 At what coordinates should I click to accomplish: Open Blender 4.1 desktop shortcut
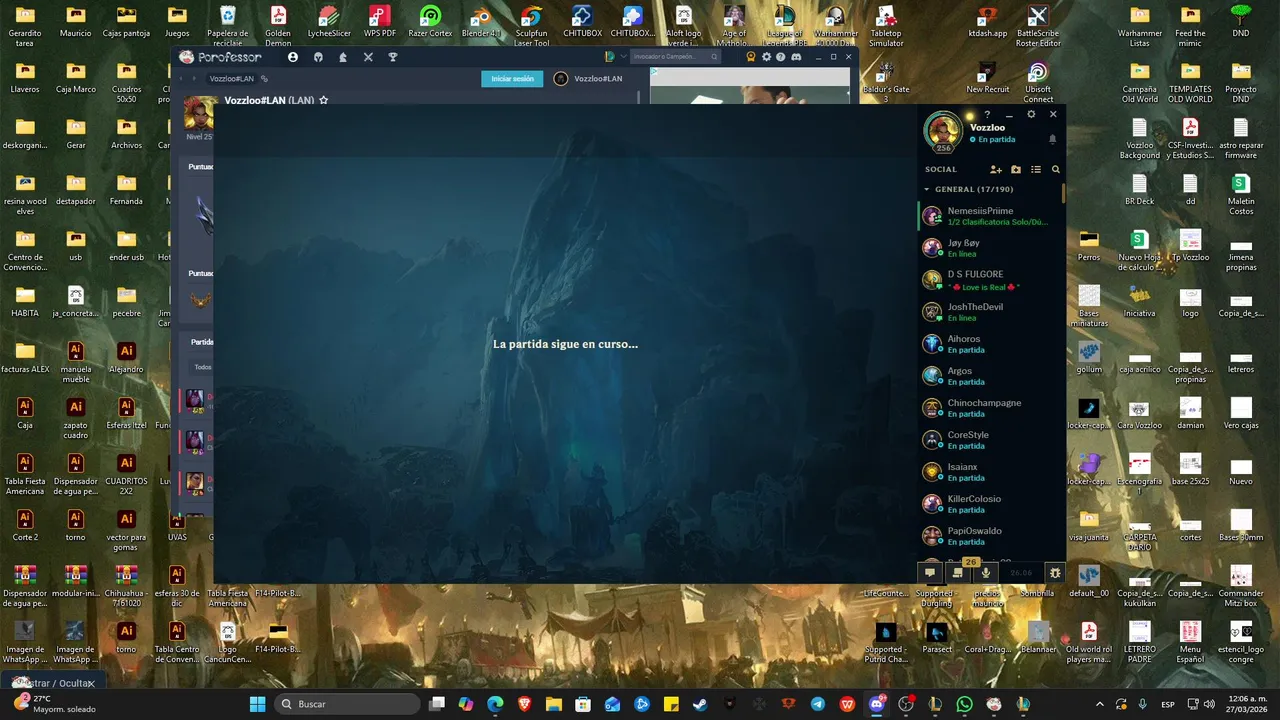pos(481,23)
